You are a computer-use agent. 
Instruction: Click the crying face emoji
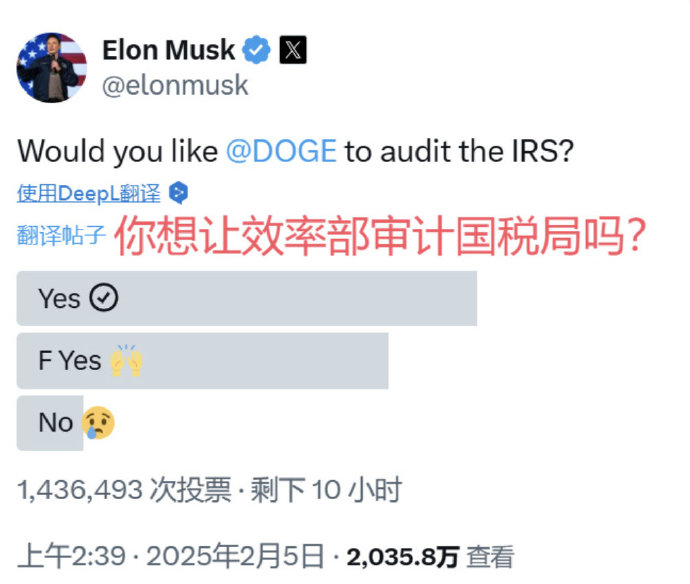tap(98, 422)
